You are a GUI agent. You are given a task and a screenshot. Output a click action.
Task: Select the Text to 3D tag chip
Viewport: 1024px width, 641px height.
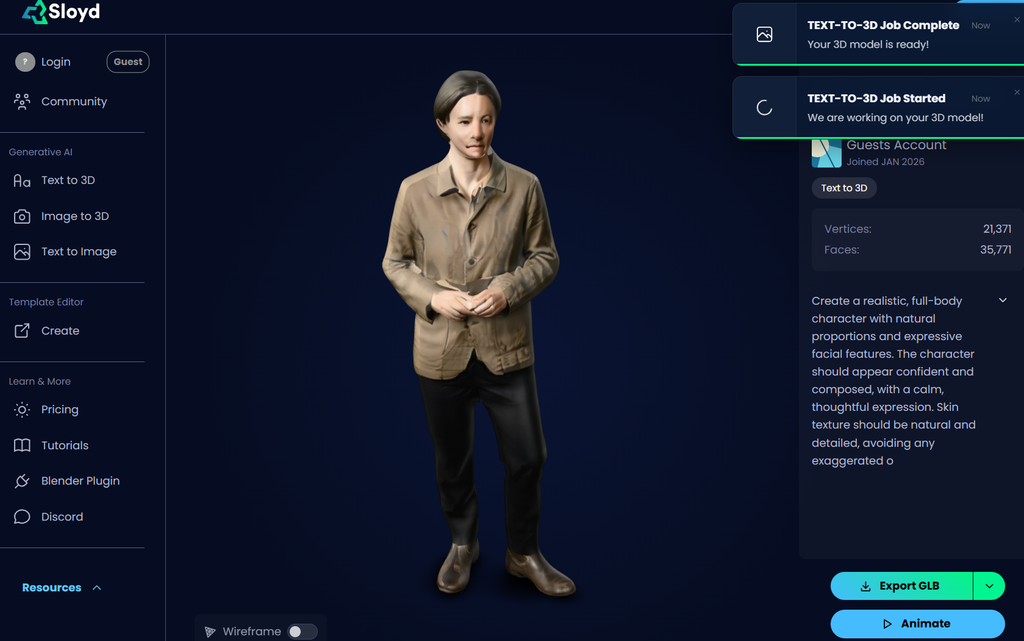[x=843, y=187]
